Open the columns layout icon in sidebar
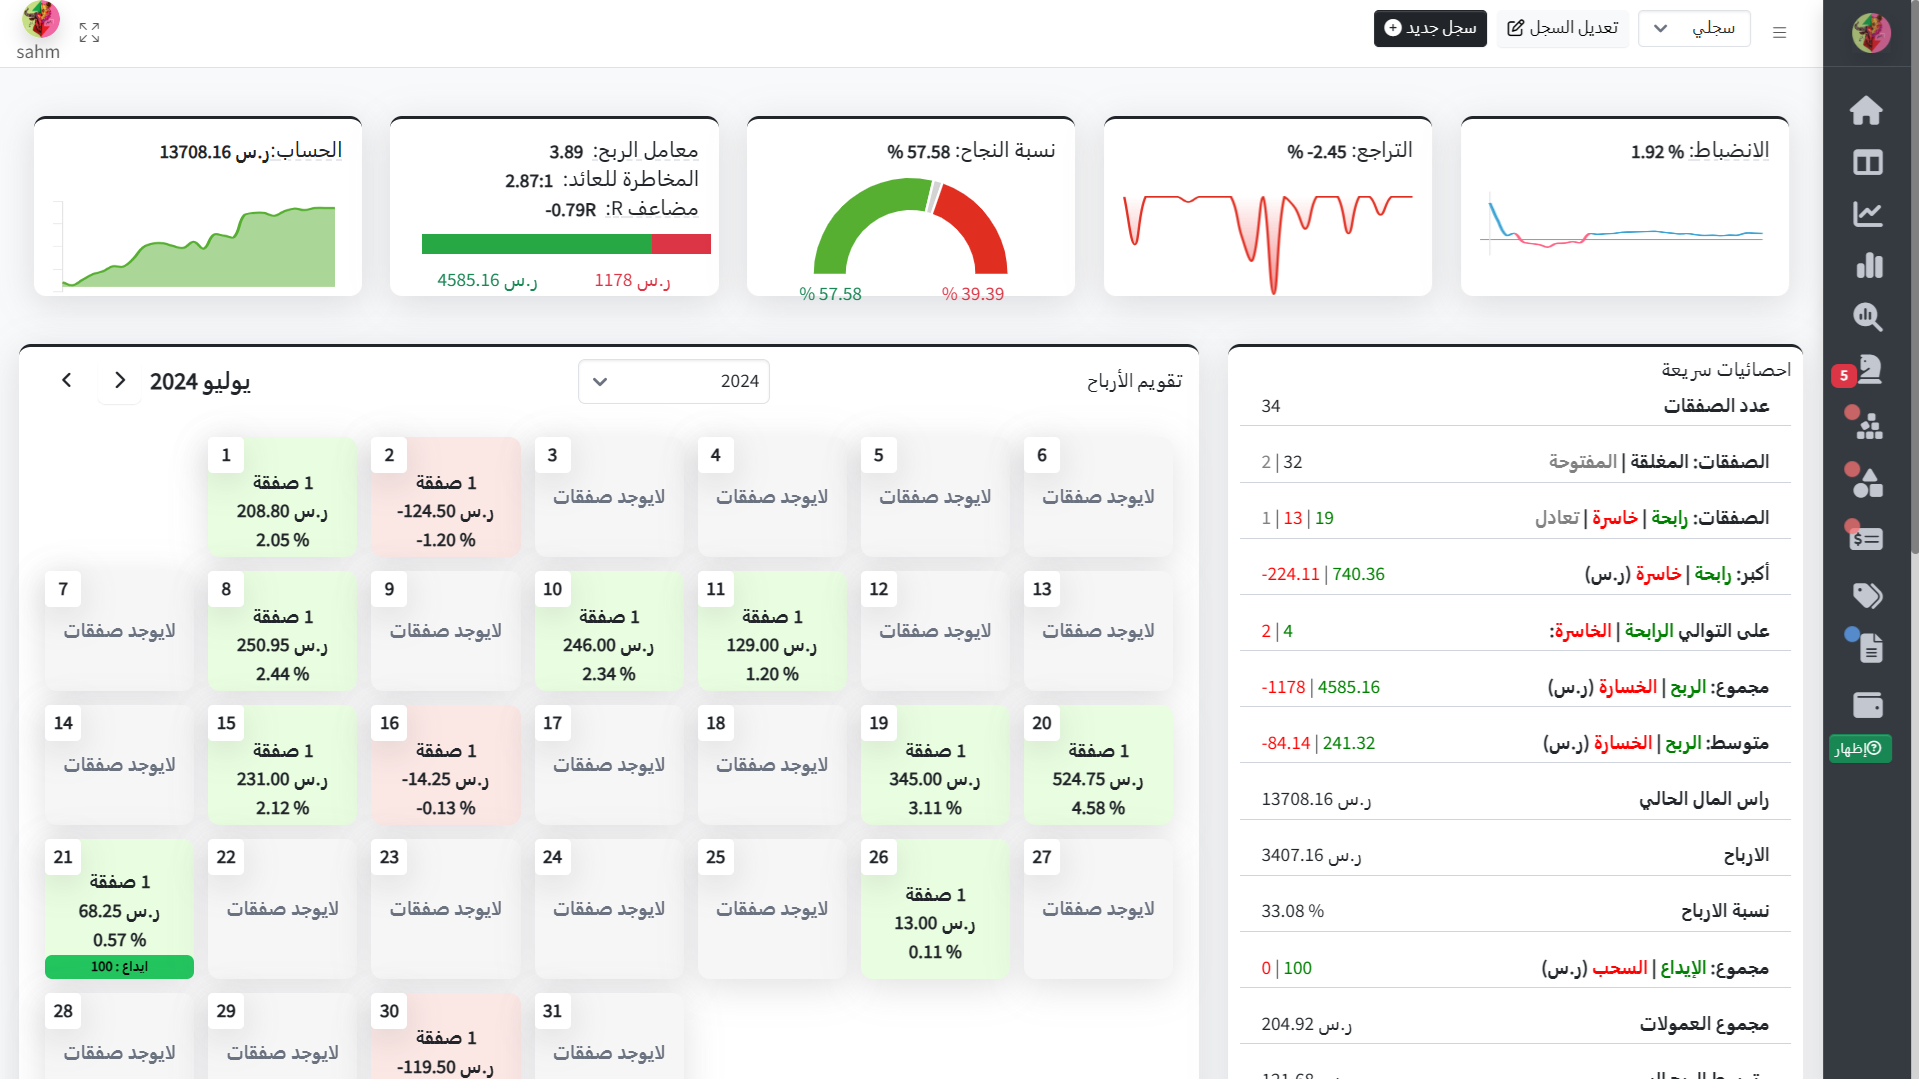Image resolution: width=1919 pixels, height=1079 pixels. click(1867, 162)
